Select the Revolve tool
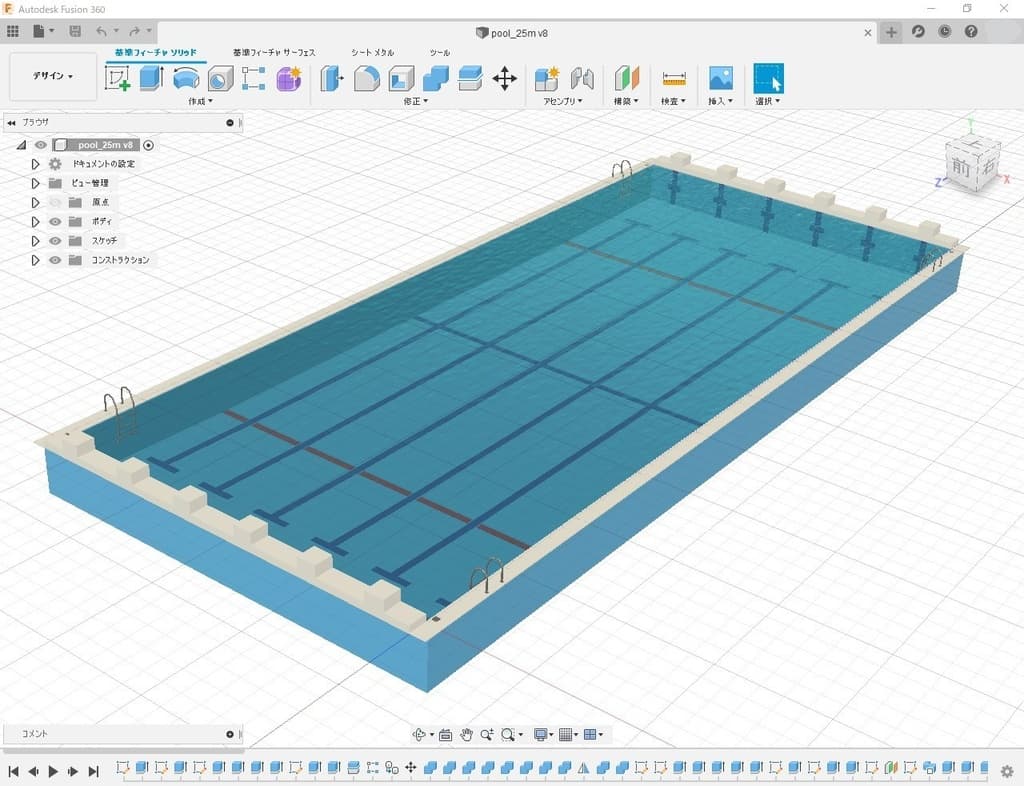The width and height of the screenshot is (1024, 786). (x=186, y=78)
